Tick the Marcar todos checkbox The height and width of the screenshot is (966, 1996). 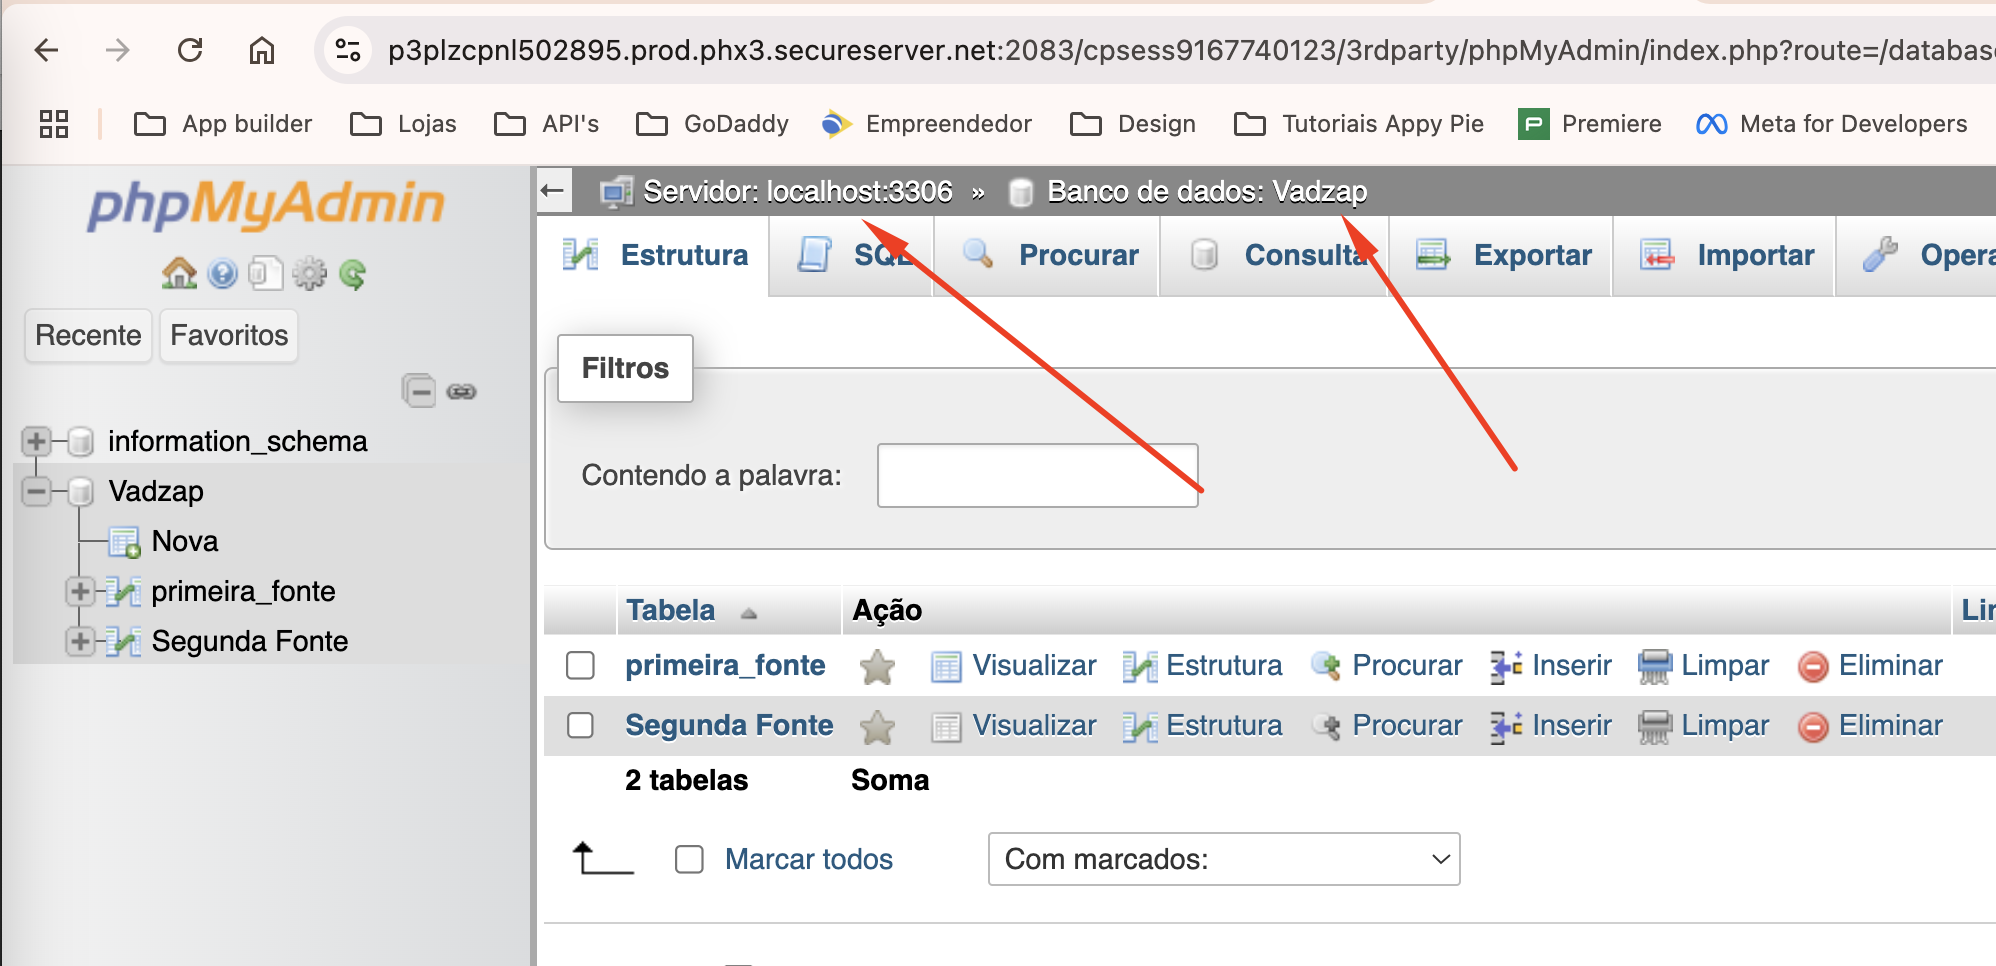click(689, 859)
